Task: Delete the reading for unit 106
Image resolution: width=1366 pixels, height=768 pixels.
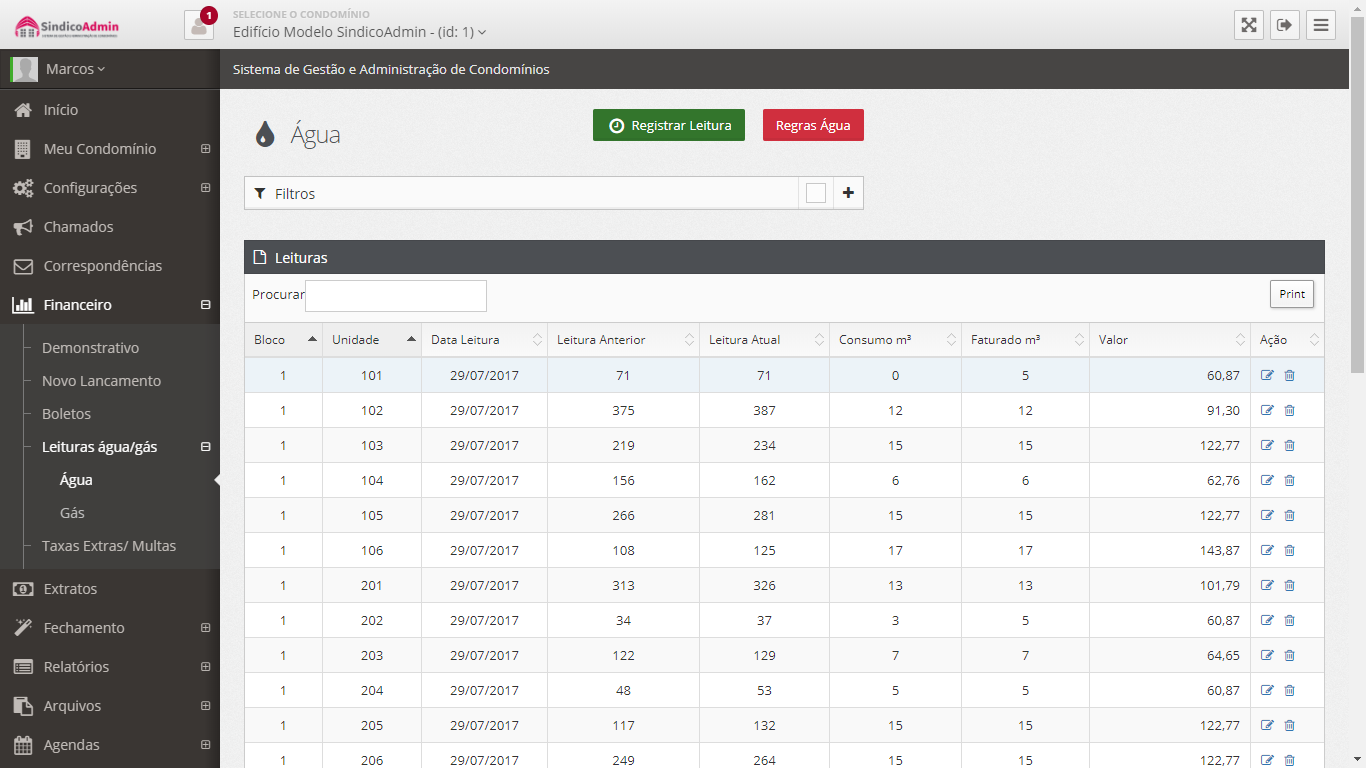Action: (x=1289, y=550)
